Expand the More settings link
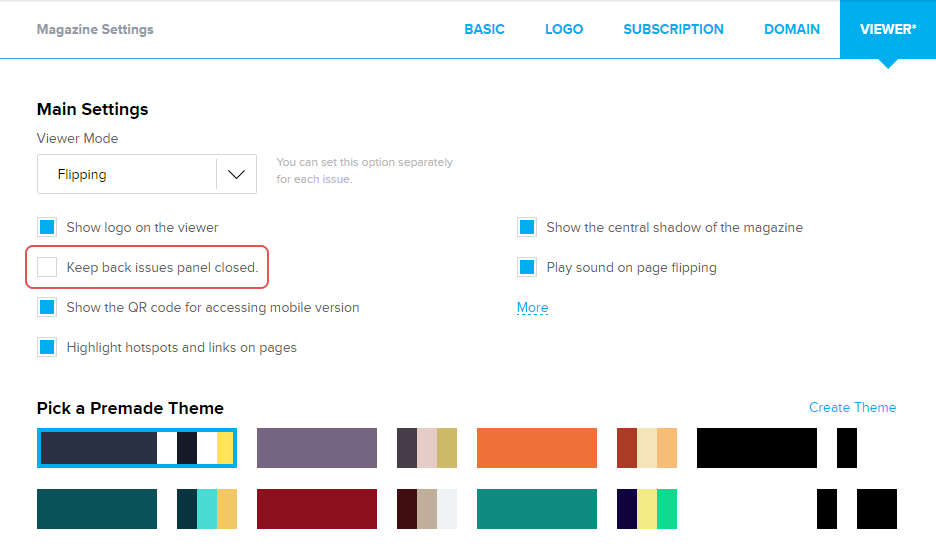Screen dimensions: 936x551 [532, 308]
